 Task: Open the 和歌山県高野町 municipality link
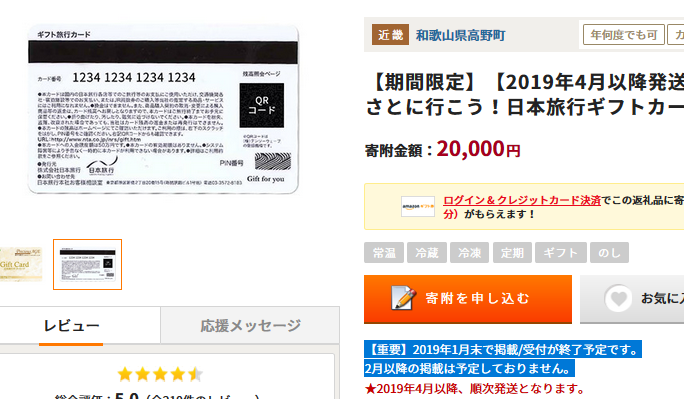pyautogui.click(x=460, y=35)
